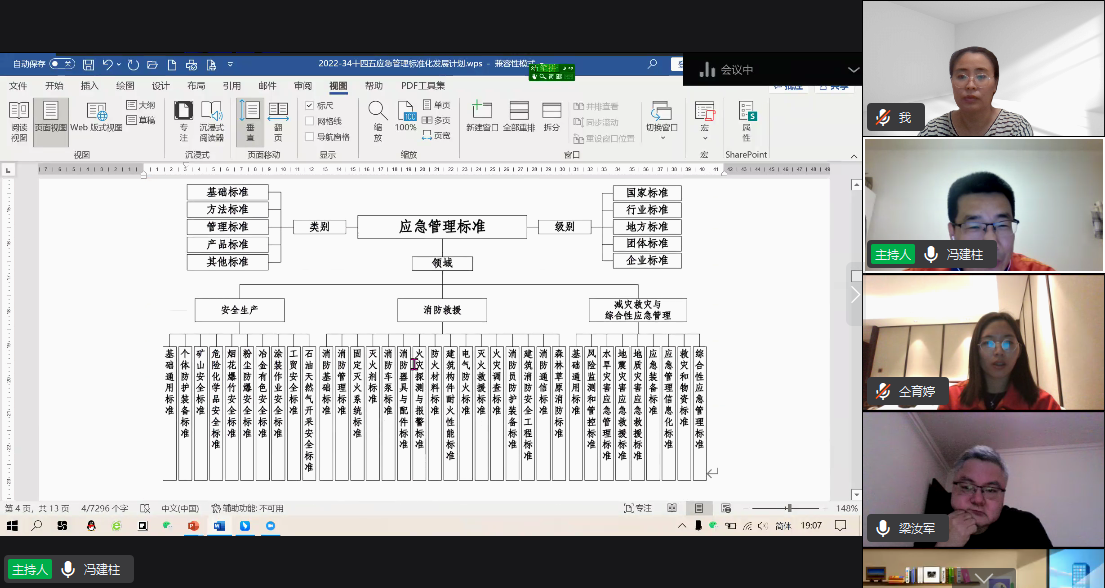
Task: Open the 切换窗口 dropdown
Action: click(661, 120)
